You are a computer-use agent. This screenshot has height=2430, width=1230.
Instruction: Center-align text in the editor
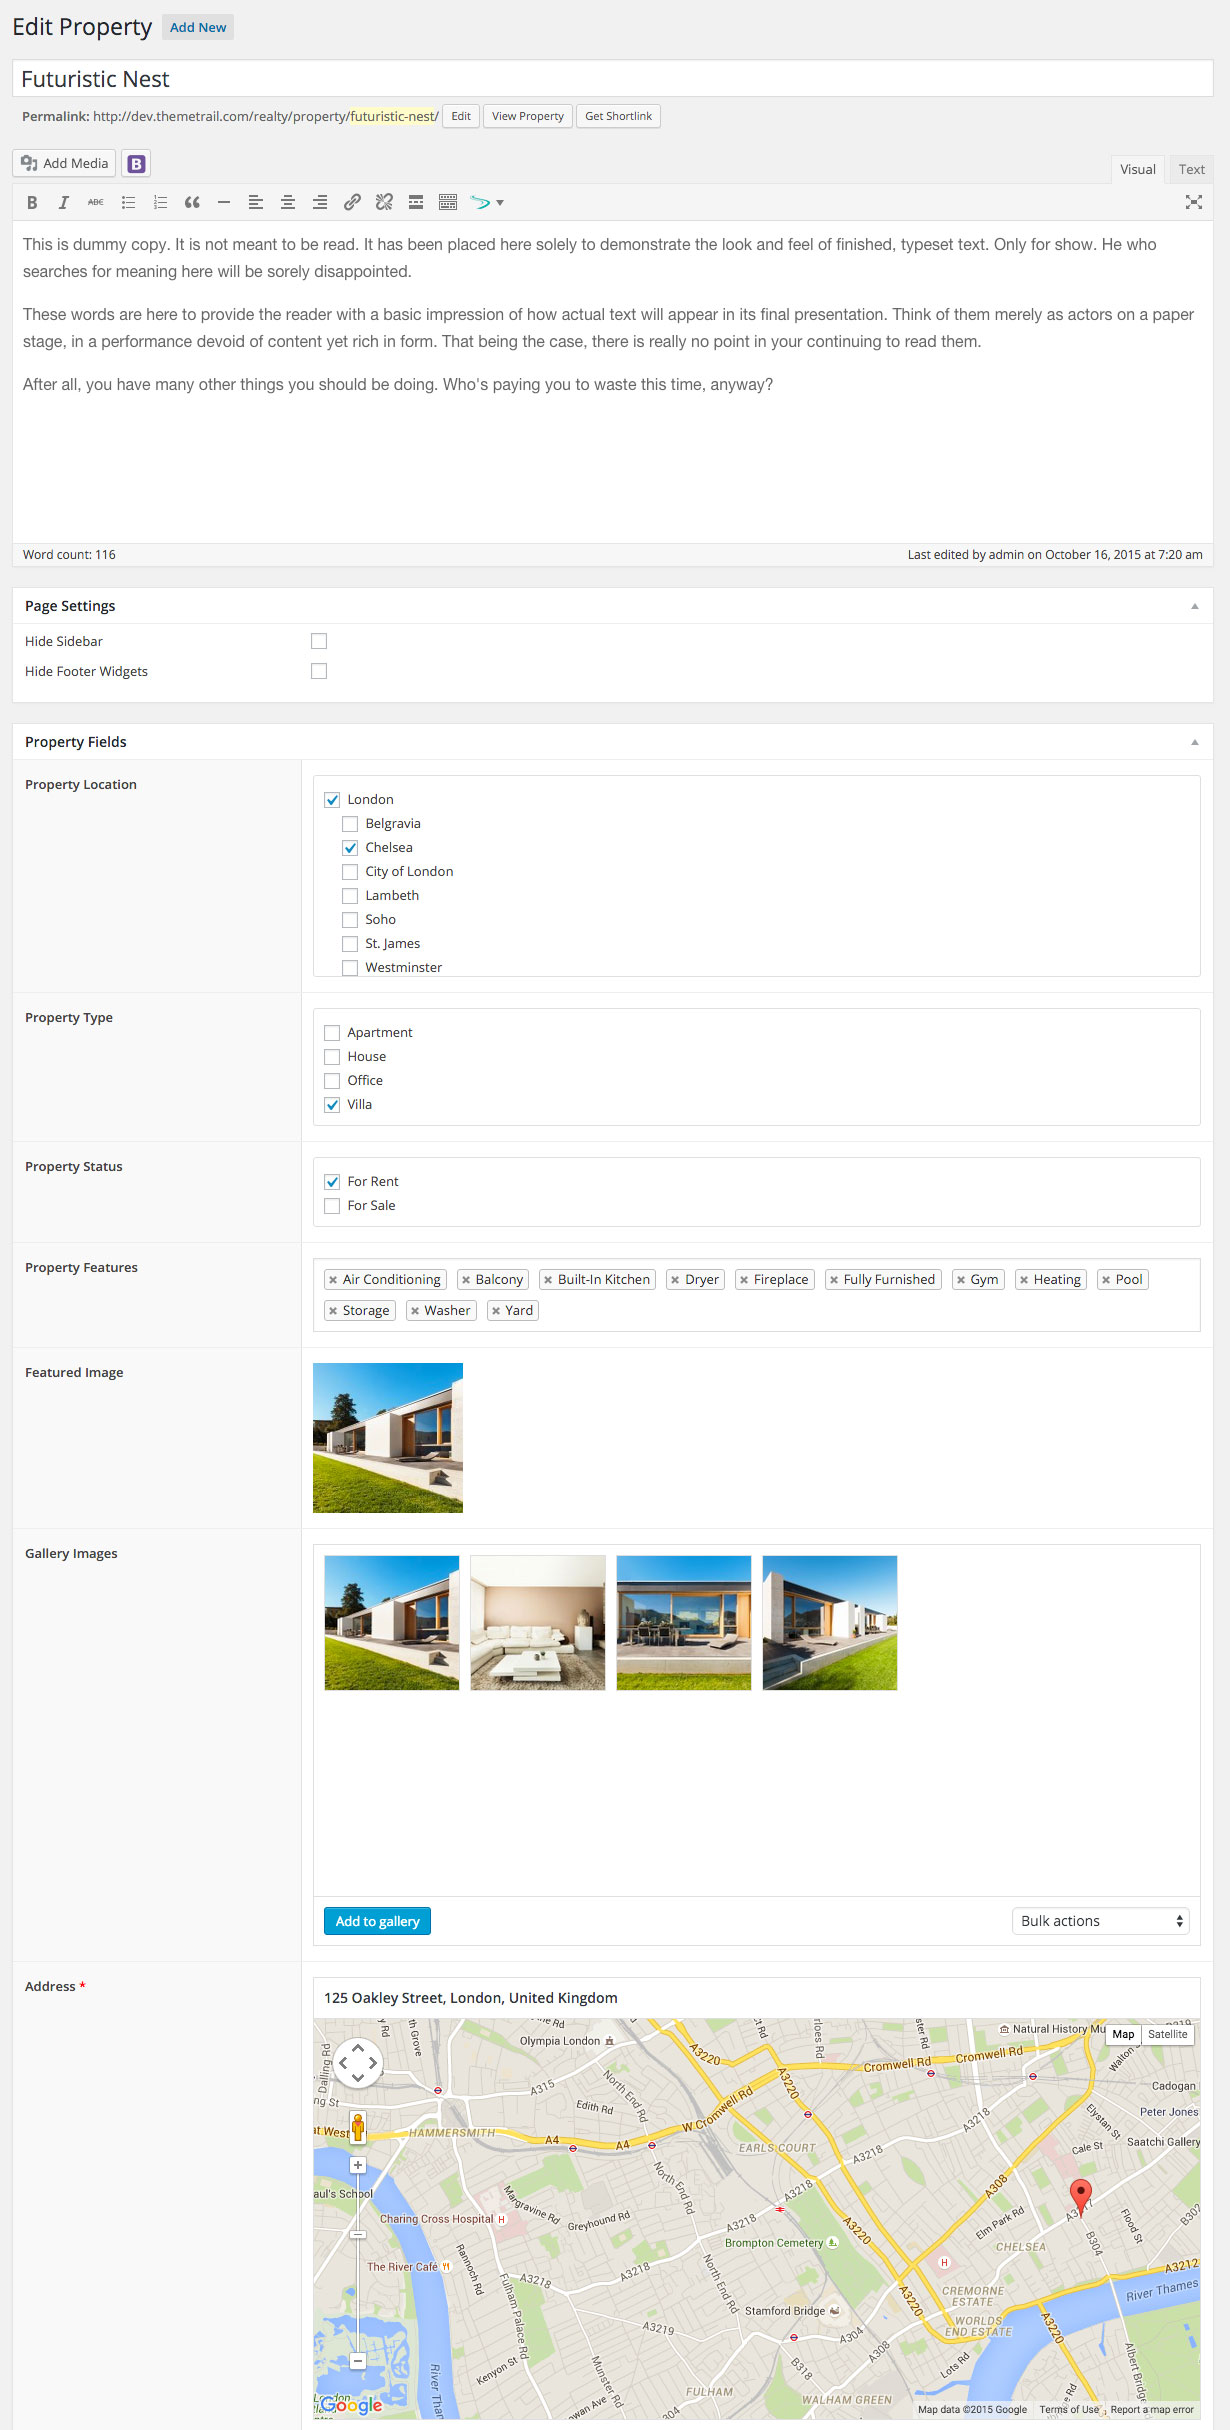pos(288,203)
